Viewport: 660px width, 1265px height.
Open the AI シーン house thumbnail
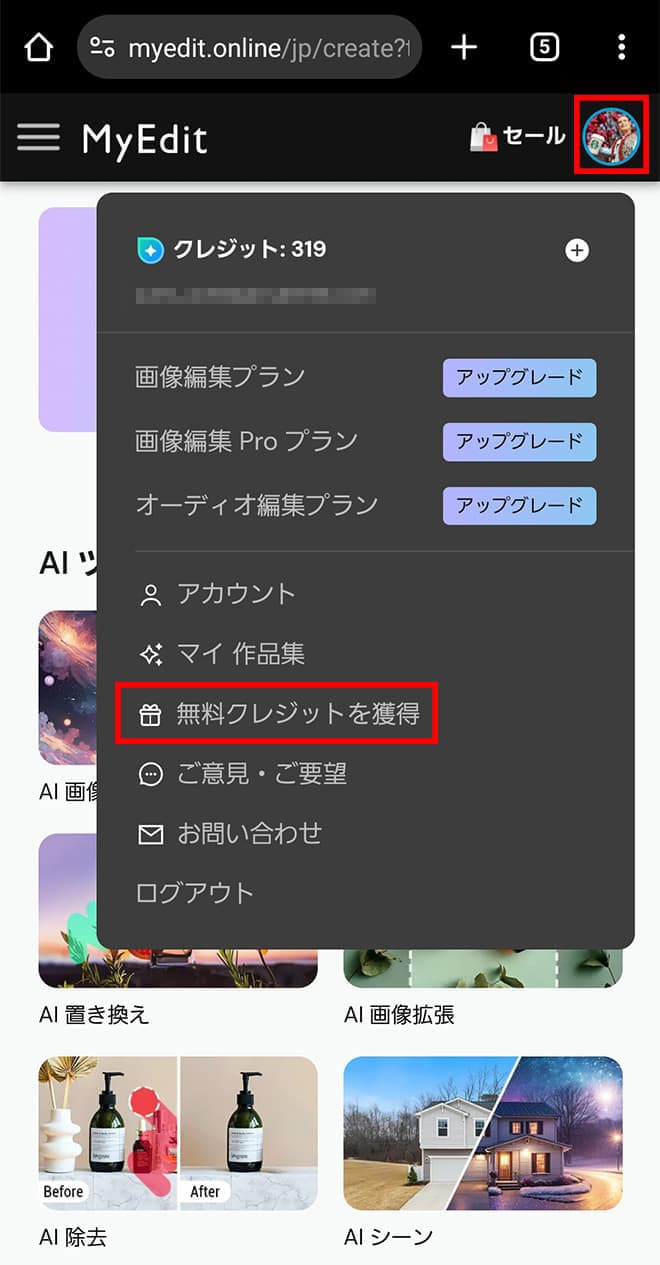pos(483,1133)
